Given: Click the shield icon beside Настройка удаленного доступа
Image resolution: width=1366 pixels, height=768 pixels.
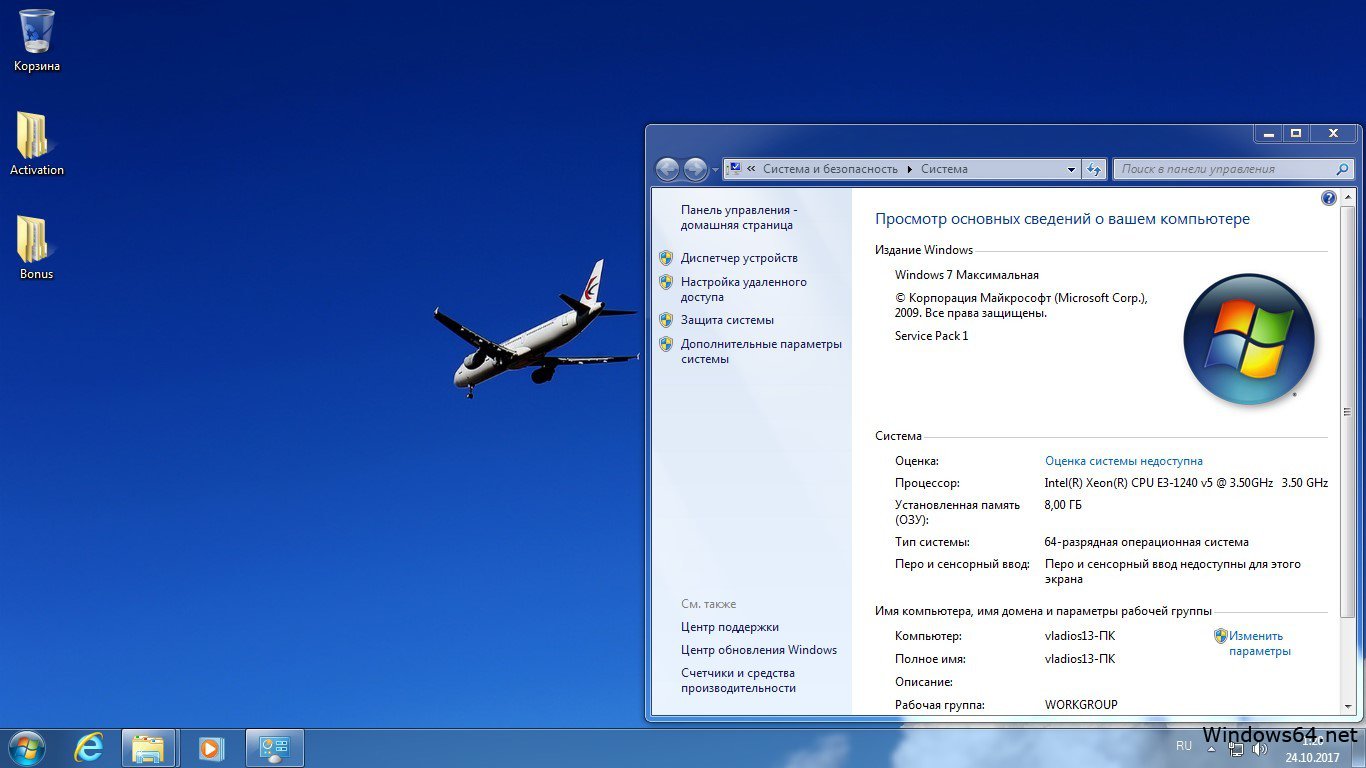Looking at the screenshot, I should point(666,282).
